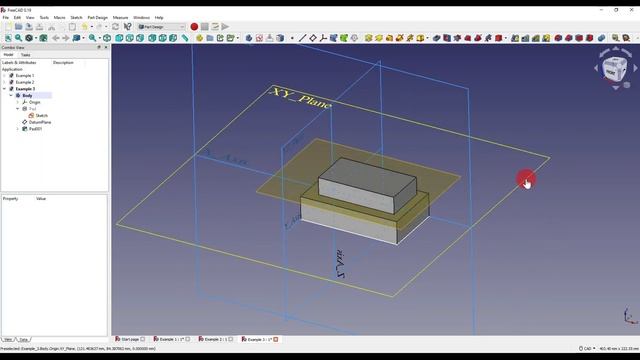Click the Front view cube icon

click(x=119, y=38)
